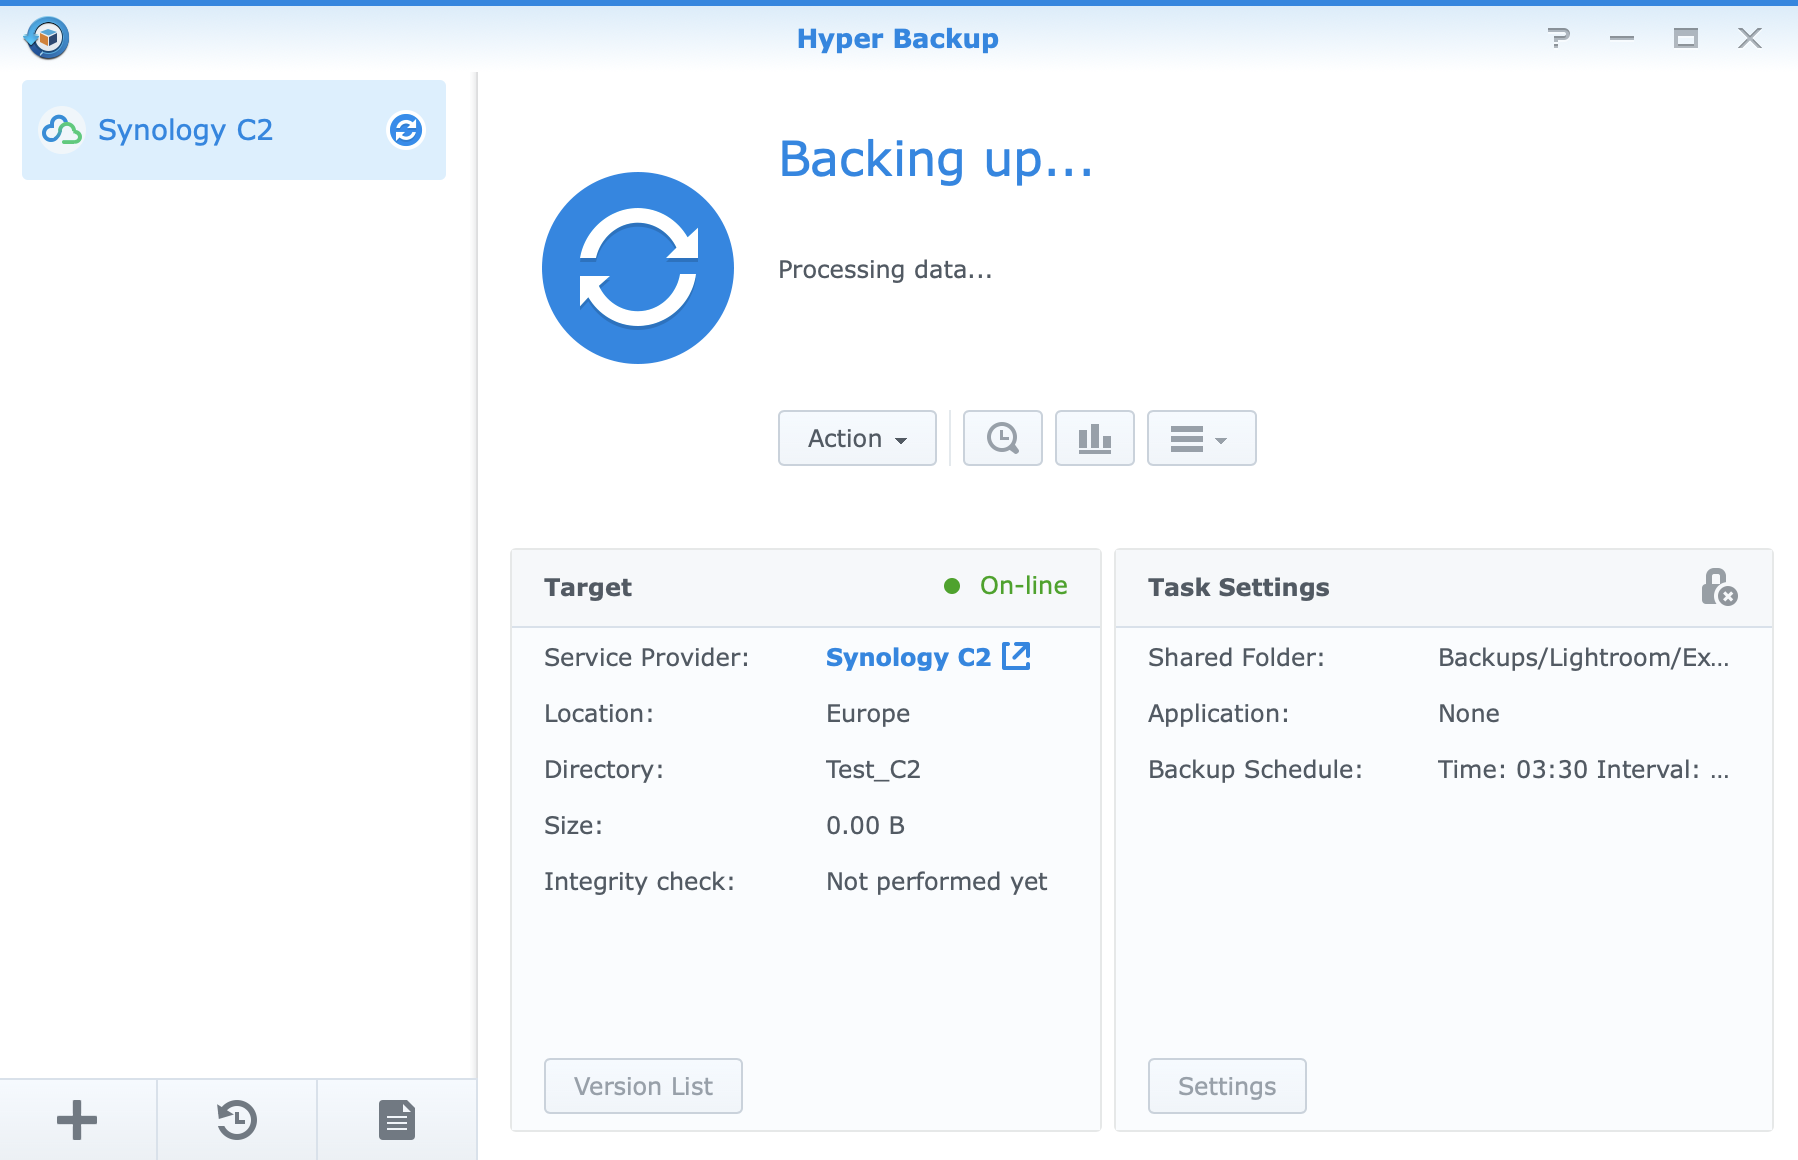Click the 'Integrity check:' label
This screenshot has width=1798, height=1160.
point(639,881)
